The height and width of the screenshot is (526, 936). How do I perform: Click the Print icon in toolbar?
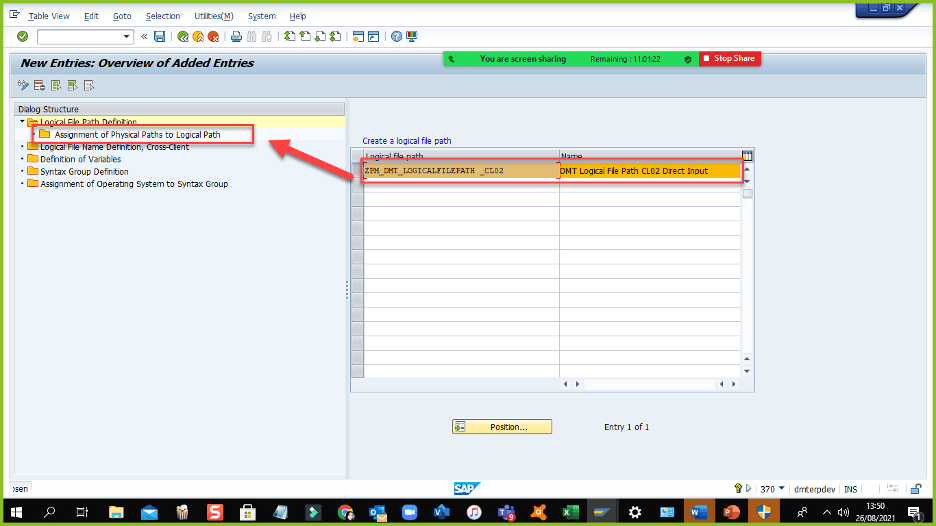tap(236, 37)
